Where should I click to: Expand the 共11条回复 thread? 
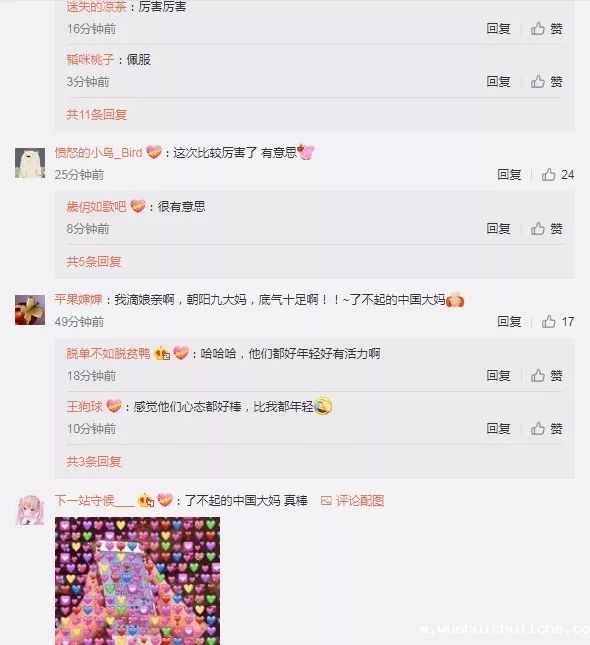coord(97,114)
